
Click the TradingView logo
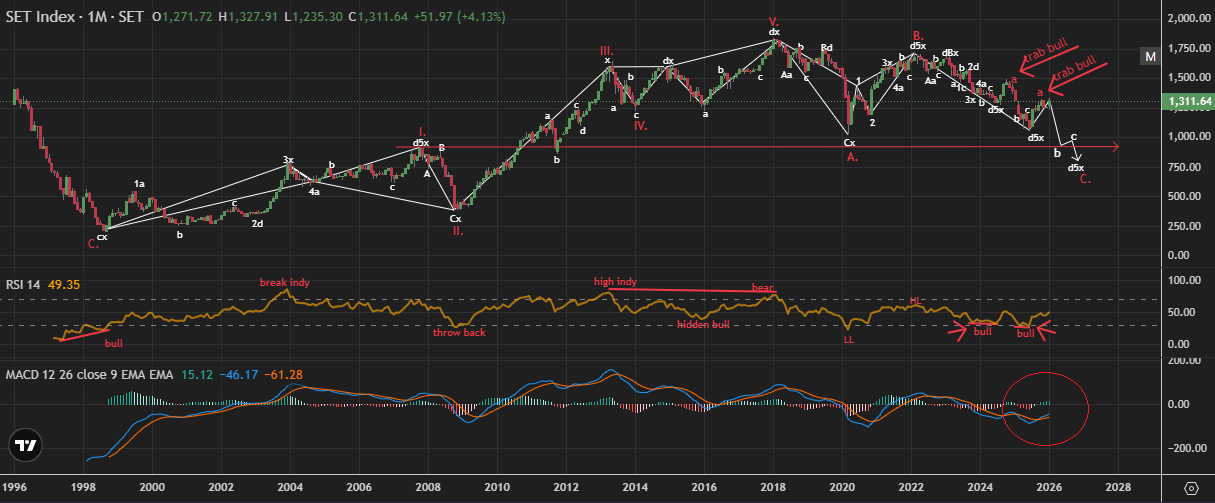(24, 447)
